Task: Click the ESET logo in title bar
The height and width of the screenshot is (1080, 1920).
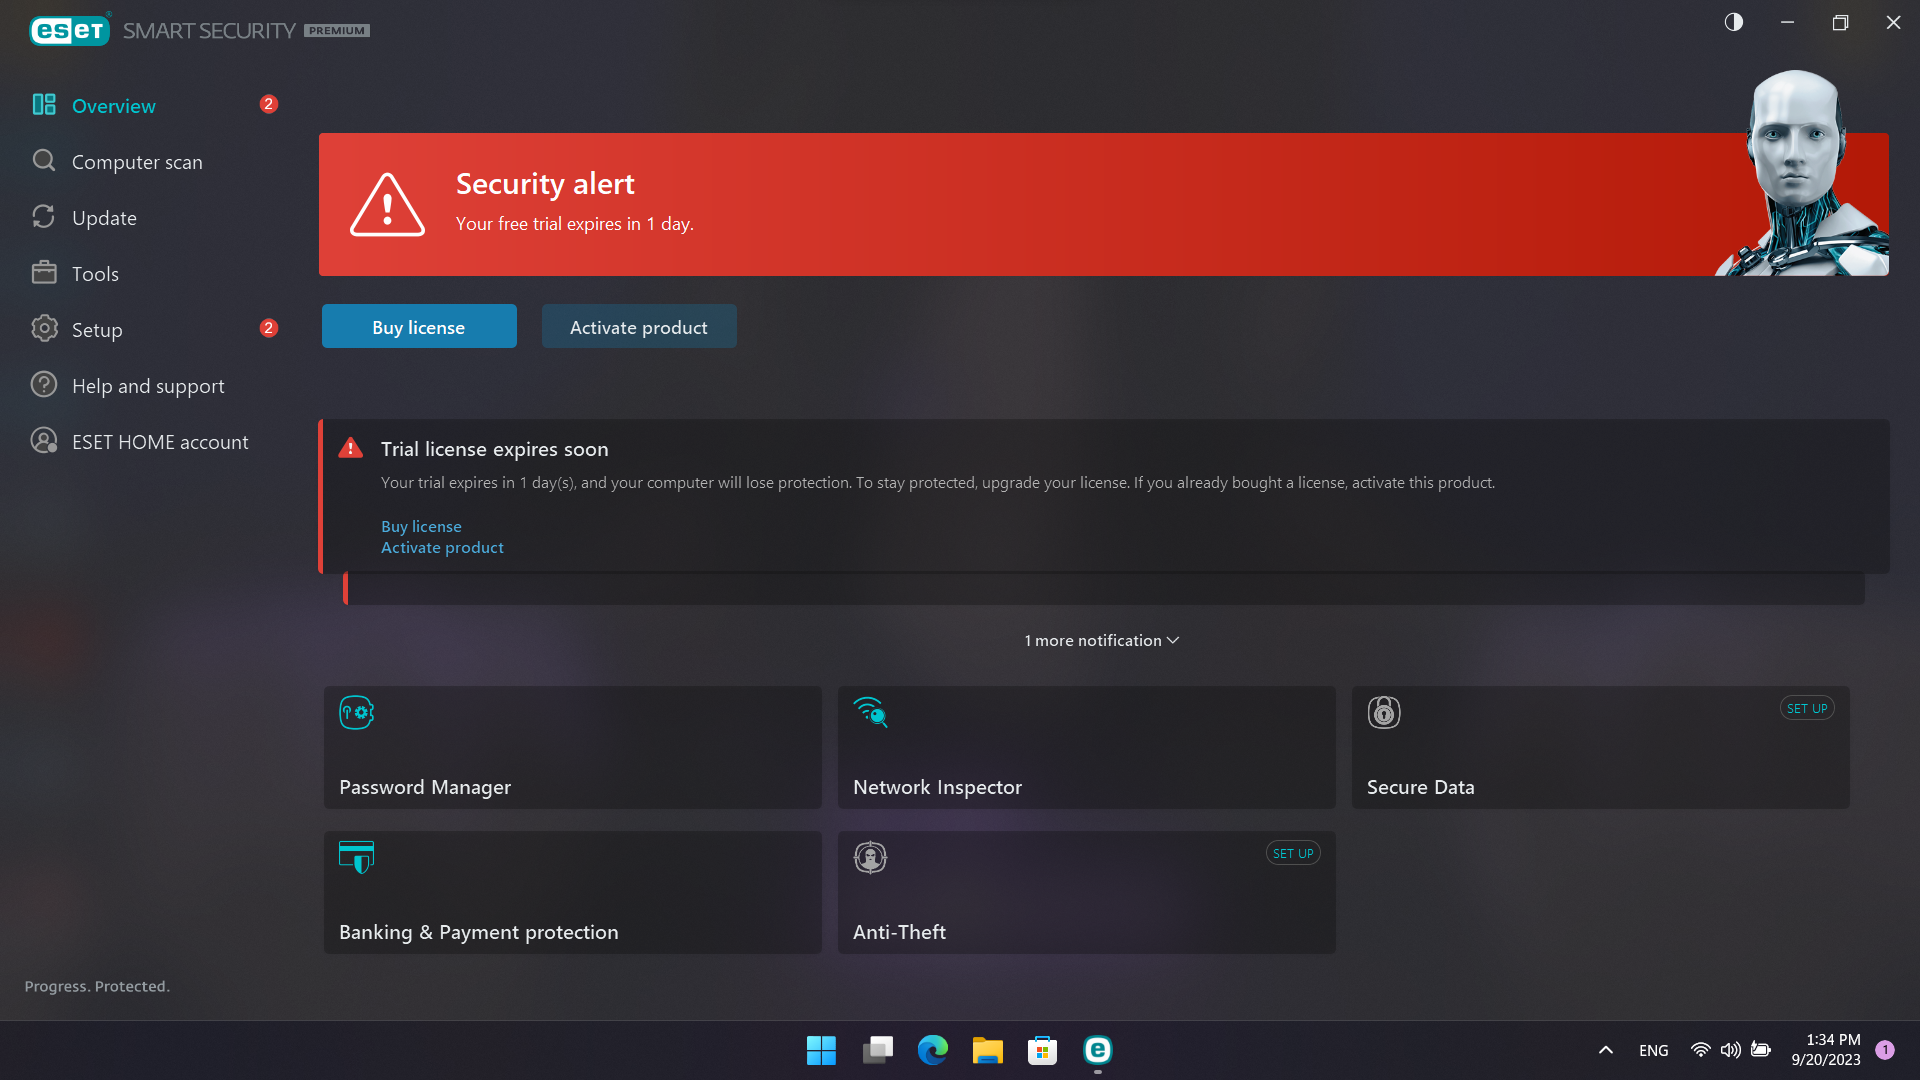Action: pos(69,30)
